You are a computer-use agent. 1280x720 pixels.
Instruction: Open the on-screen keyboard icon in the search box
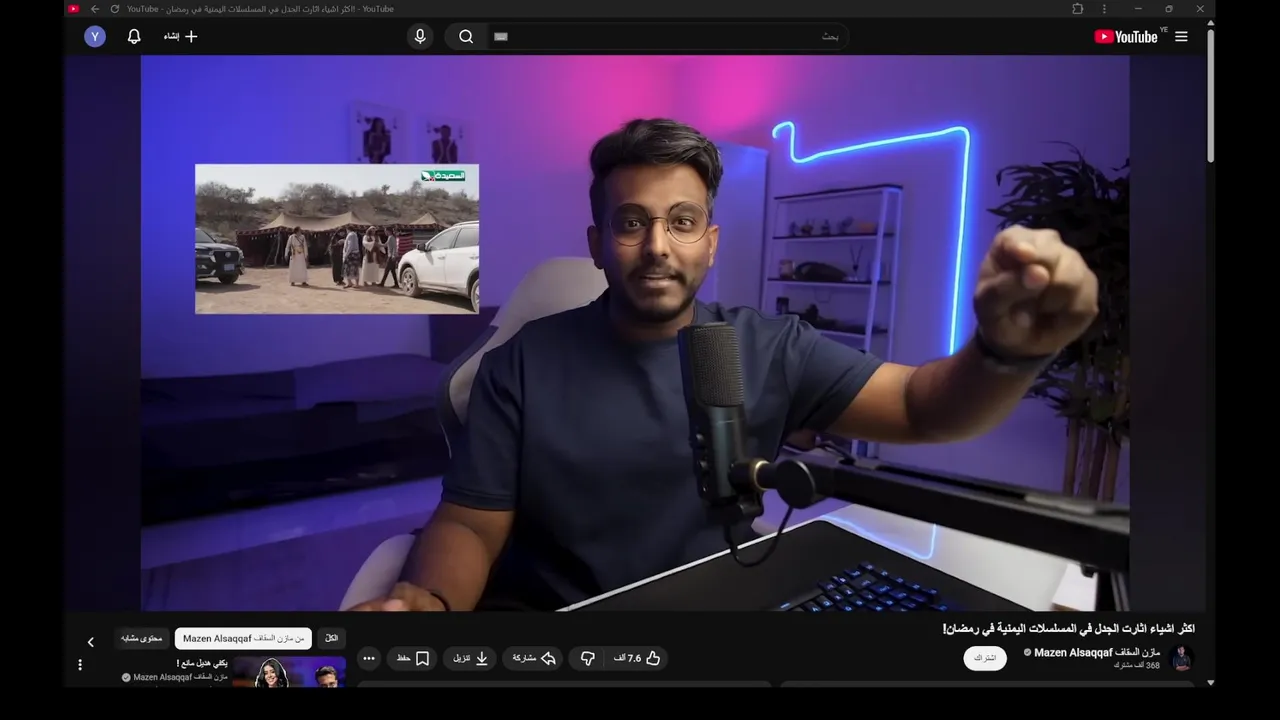[x=501, y=37]
